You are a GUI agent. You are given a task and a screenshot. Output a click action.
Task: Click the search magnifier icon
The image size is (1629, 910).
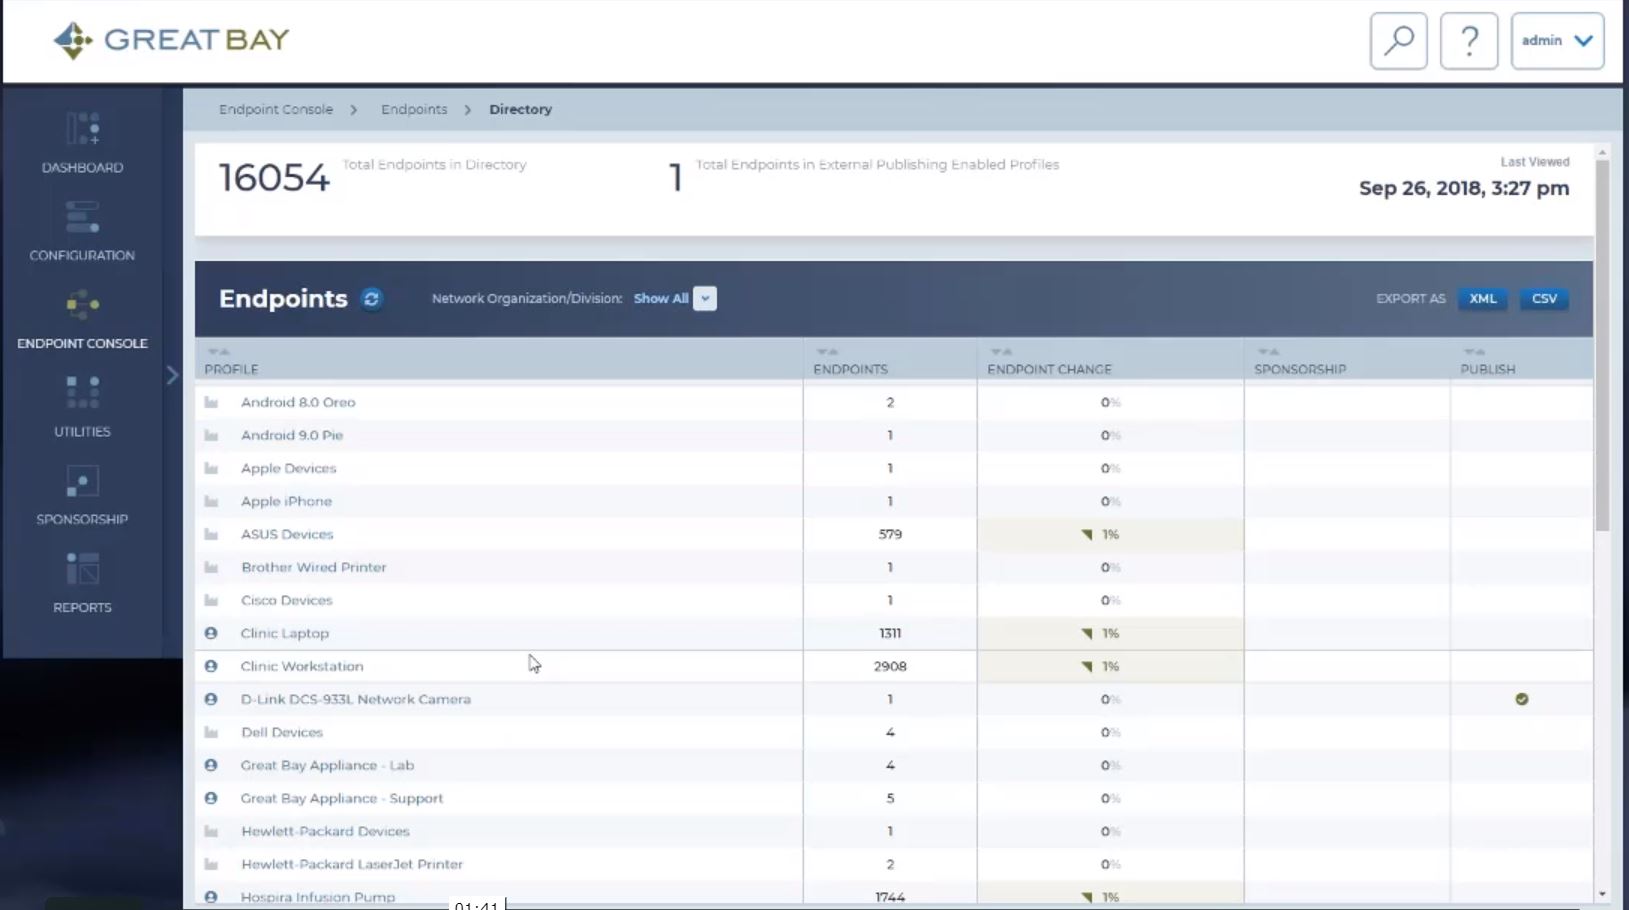coord(1398,41)
